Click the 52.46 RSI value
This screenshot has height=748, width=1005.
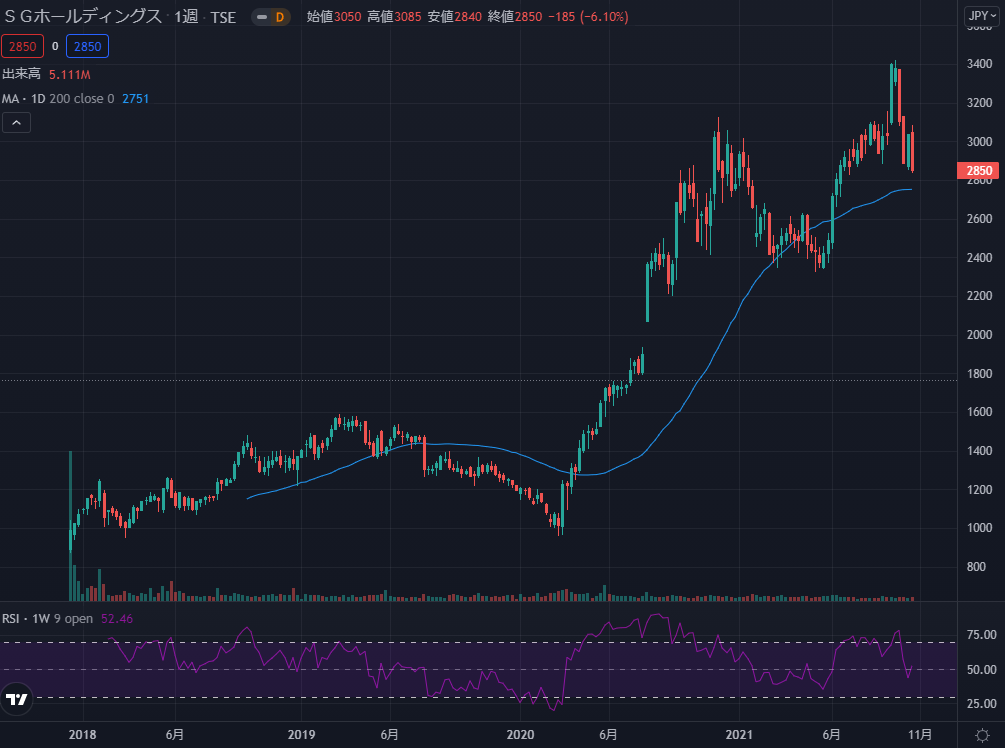pyautogui.click(x=117, y=619)
